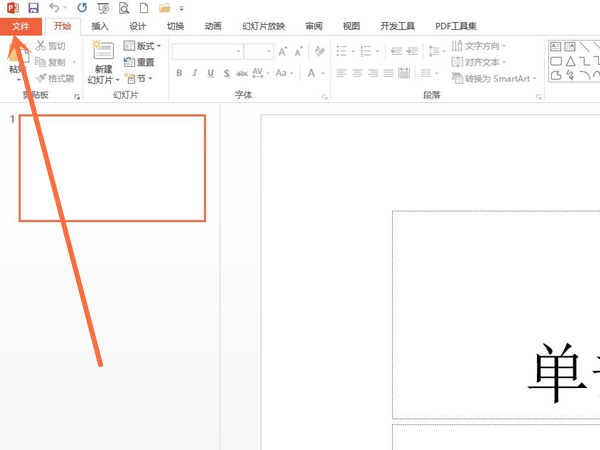Click the open folder icon
The width and height of the screenshot is (600, 450).
click(x=165, y=8)
